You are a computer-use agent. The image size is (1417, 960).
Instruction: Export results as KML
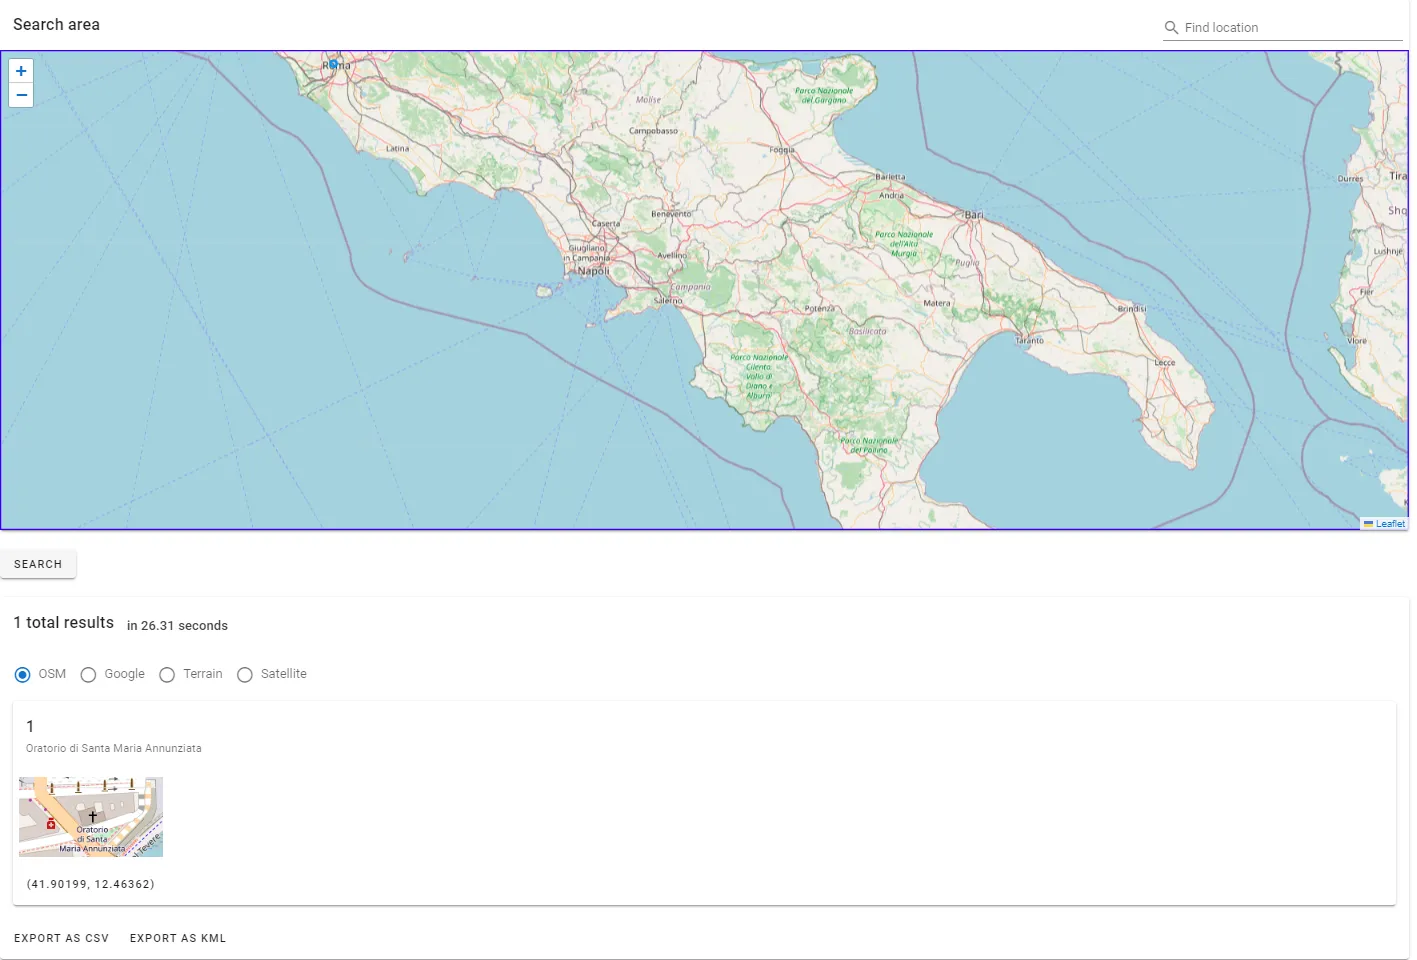[178, 938]
